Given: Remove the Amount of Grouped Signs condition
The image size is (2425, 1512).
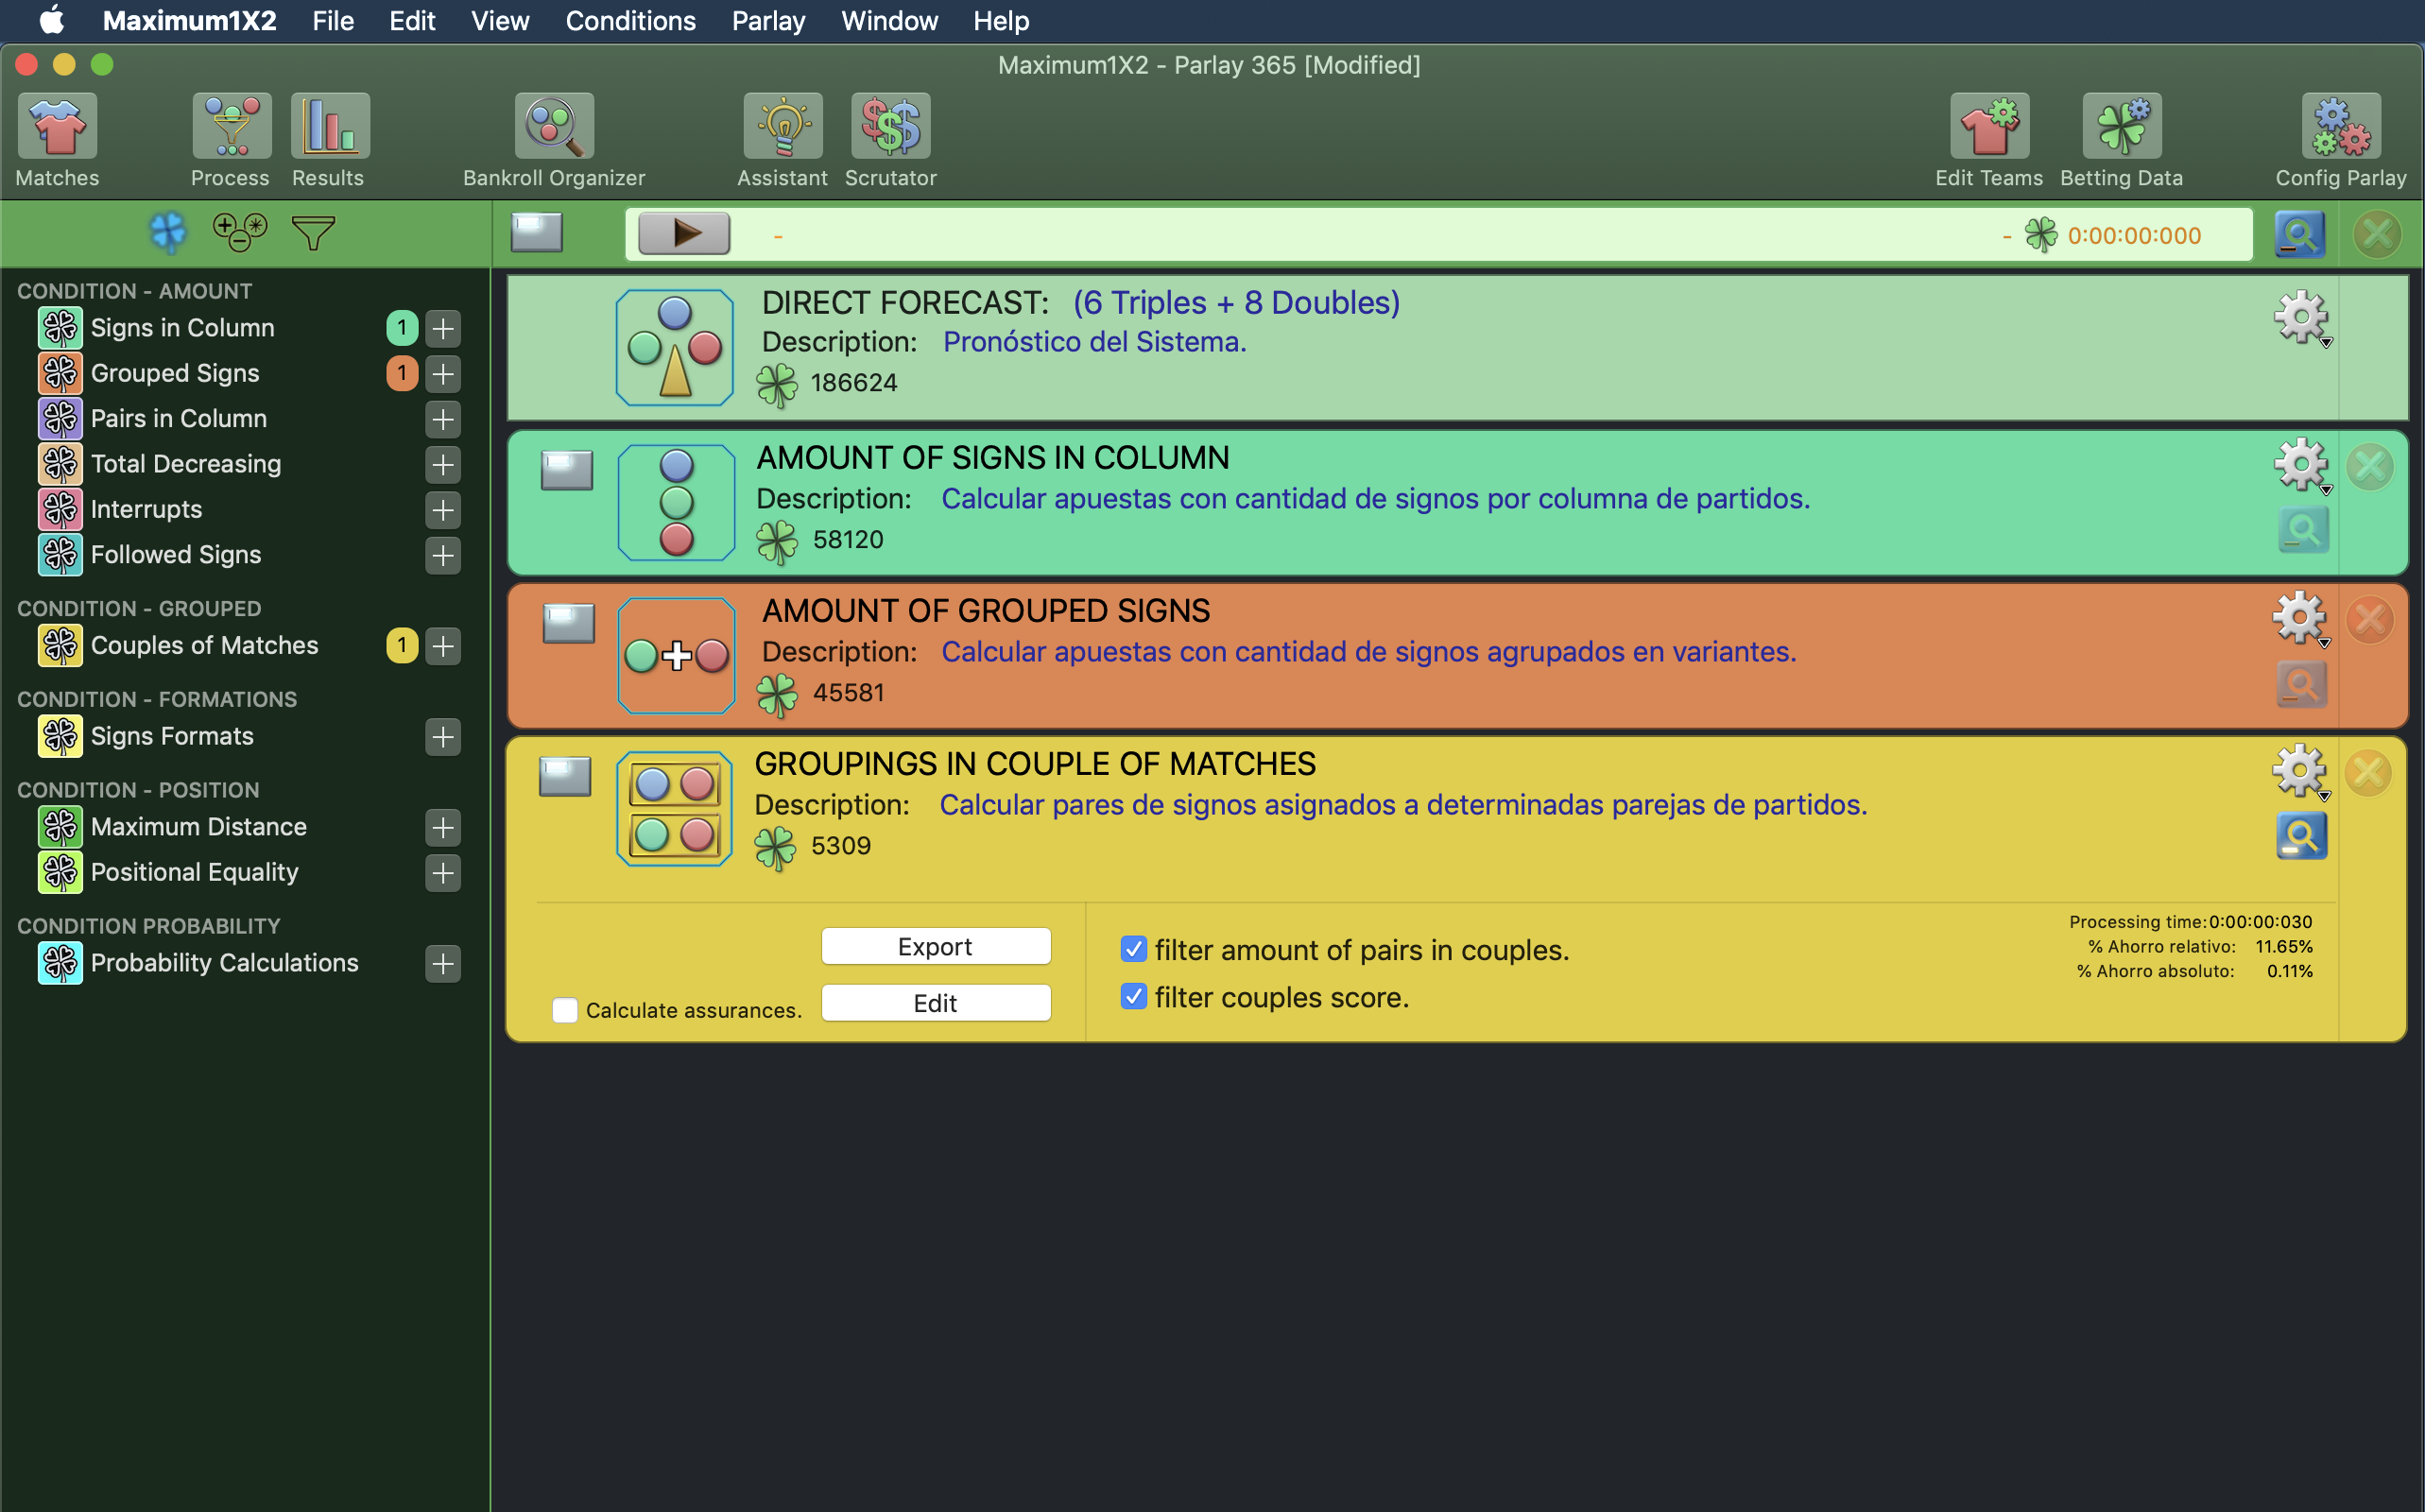Looking at the screenshot, I should pyautogui.click(x=2370, y=620).
